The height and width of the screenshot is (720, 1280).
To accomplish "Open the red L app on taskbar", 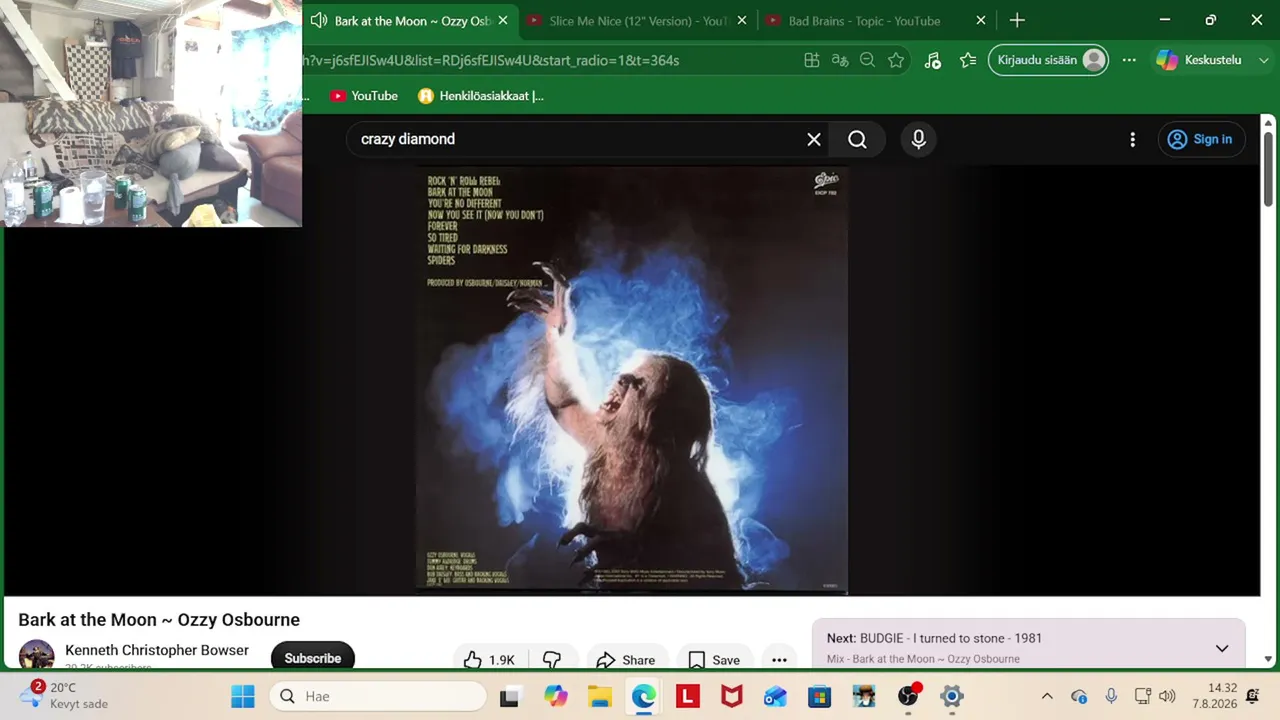I will [x=687, y=696].
